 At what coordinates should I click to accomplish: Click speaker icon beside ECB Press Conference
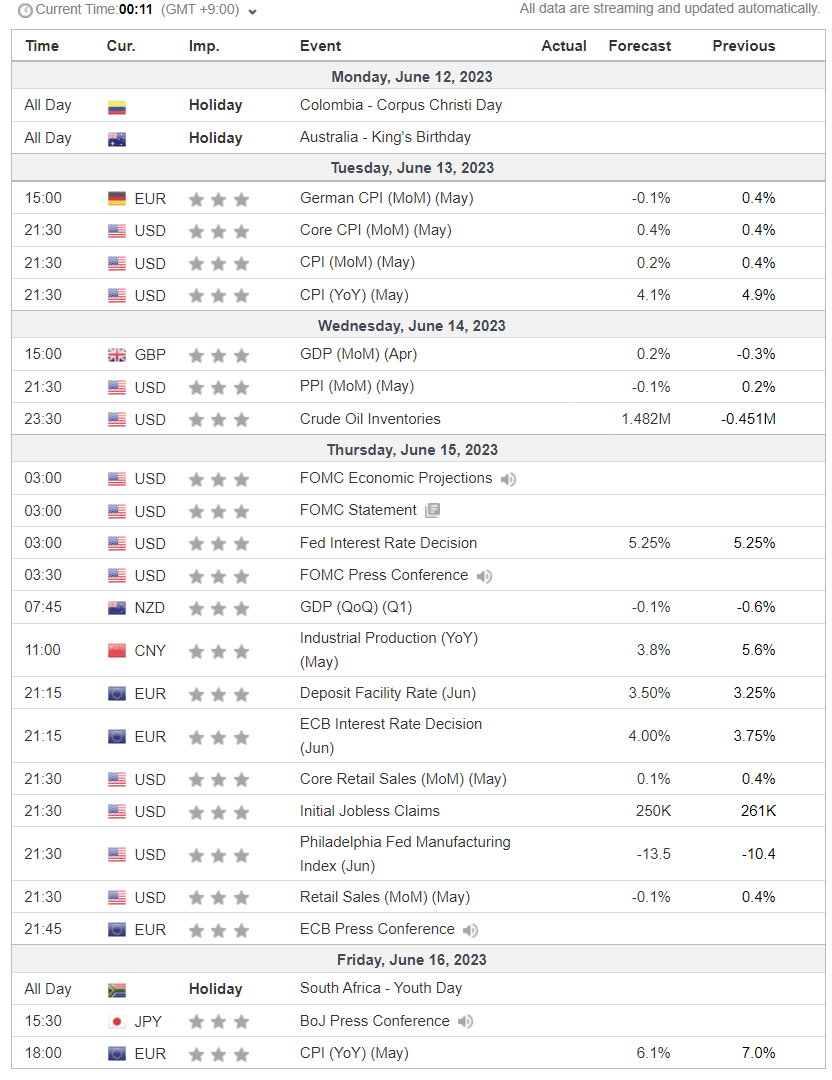pyautogui.click(x=470, y=931)
